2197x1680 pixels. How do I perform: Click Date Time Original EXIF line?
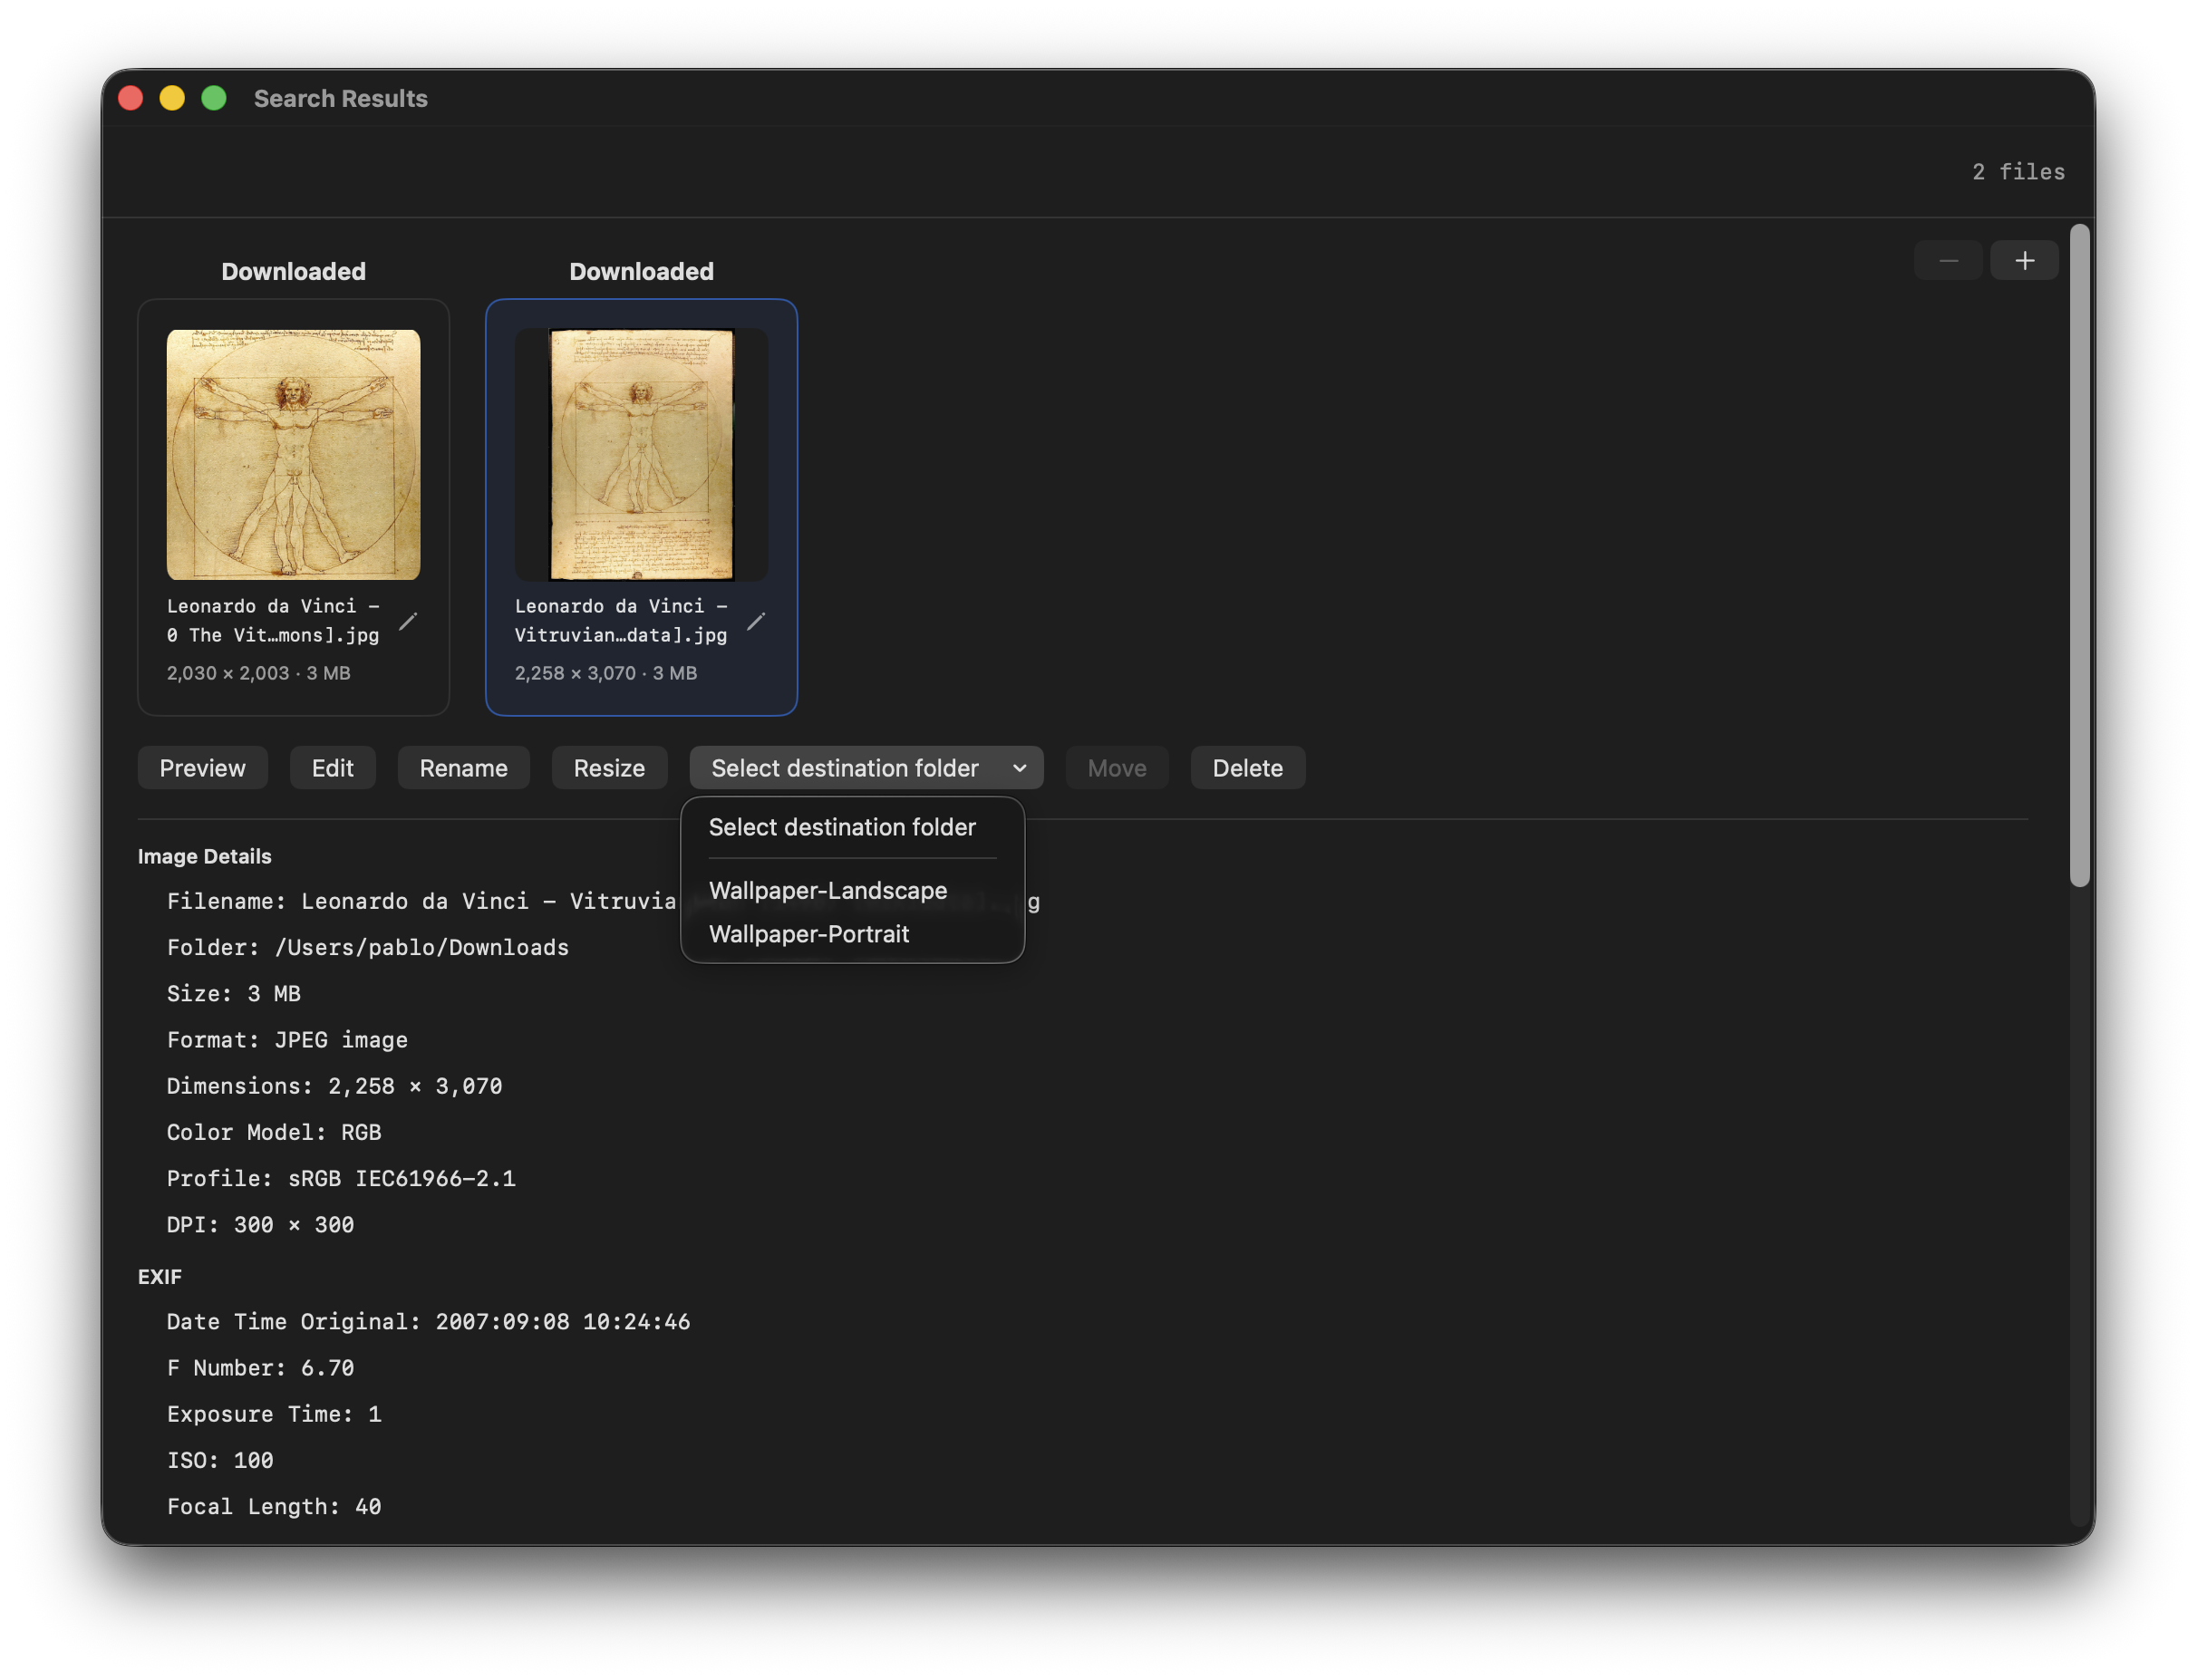[429, 1322]
